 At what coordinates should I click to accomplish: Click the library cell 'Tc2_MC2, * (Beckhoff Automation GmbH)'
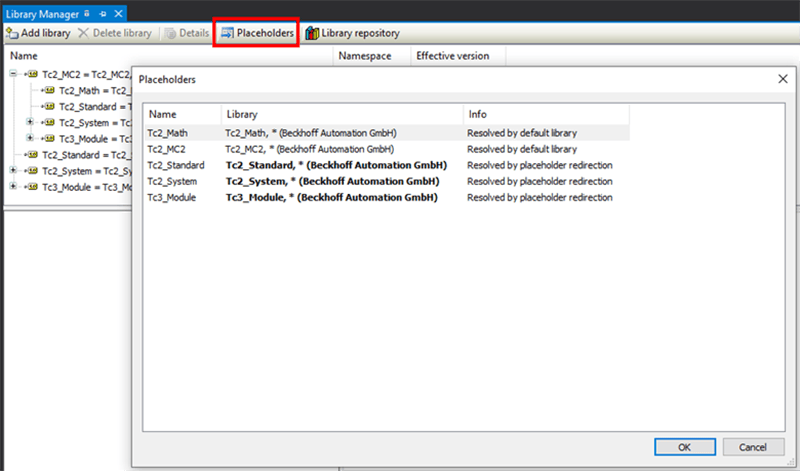(310, 149)
